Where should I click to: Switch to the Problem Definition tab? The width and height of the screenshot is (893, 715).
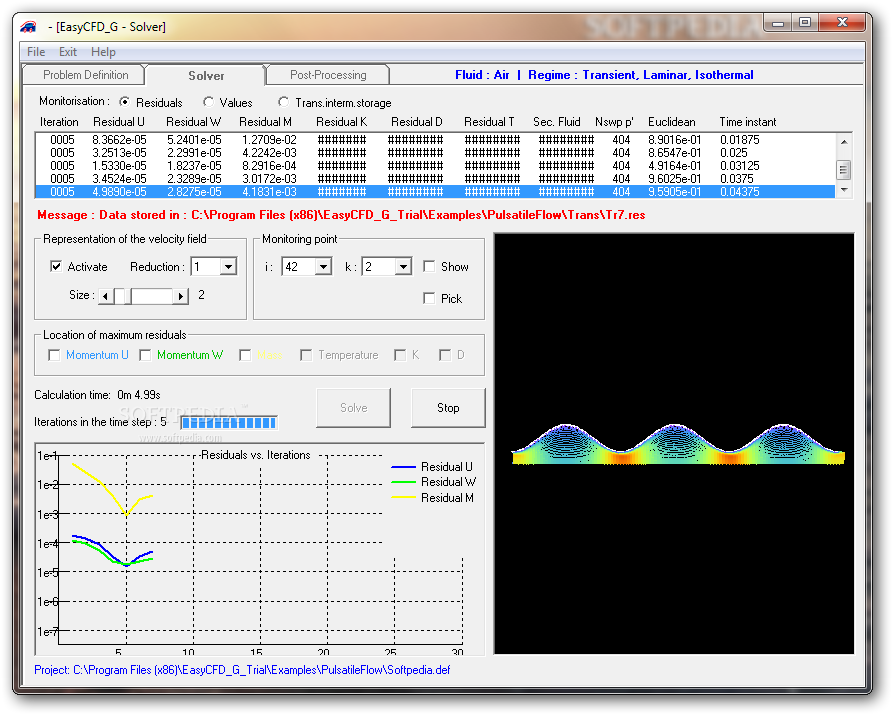85,75
